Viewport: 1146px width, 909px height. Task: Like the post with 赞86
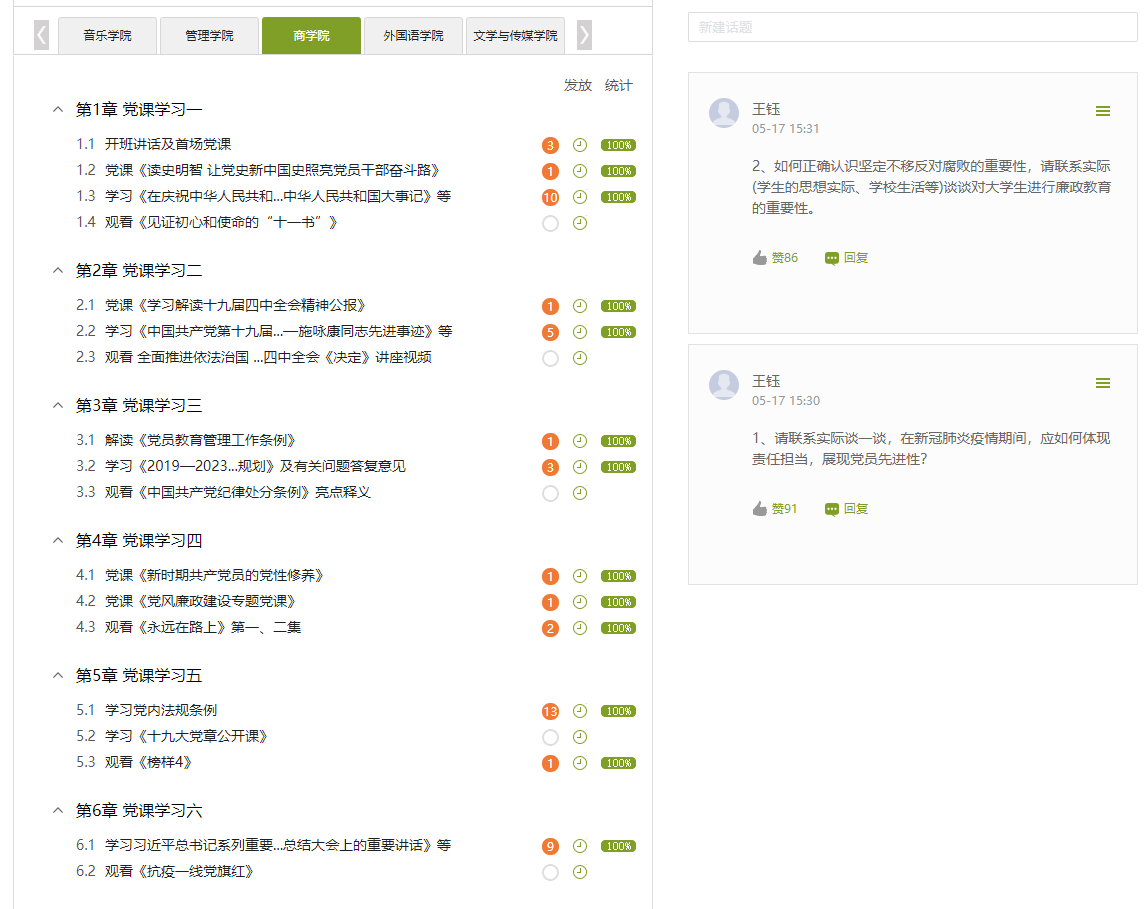[x=775, y=258]
